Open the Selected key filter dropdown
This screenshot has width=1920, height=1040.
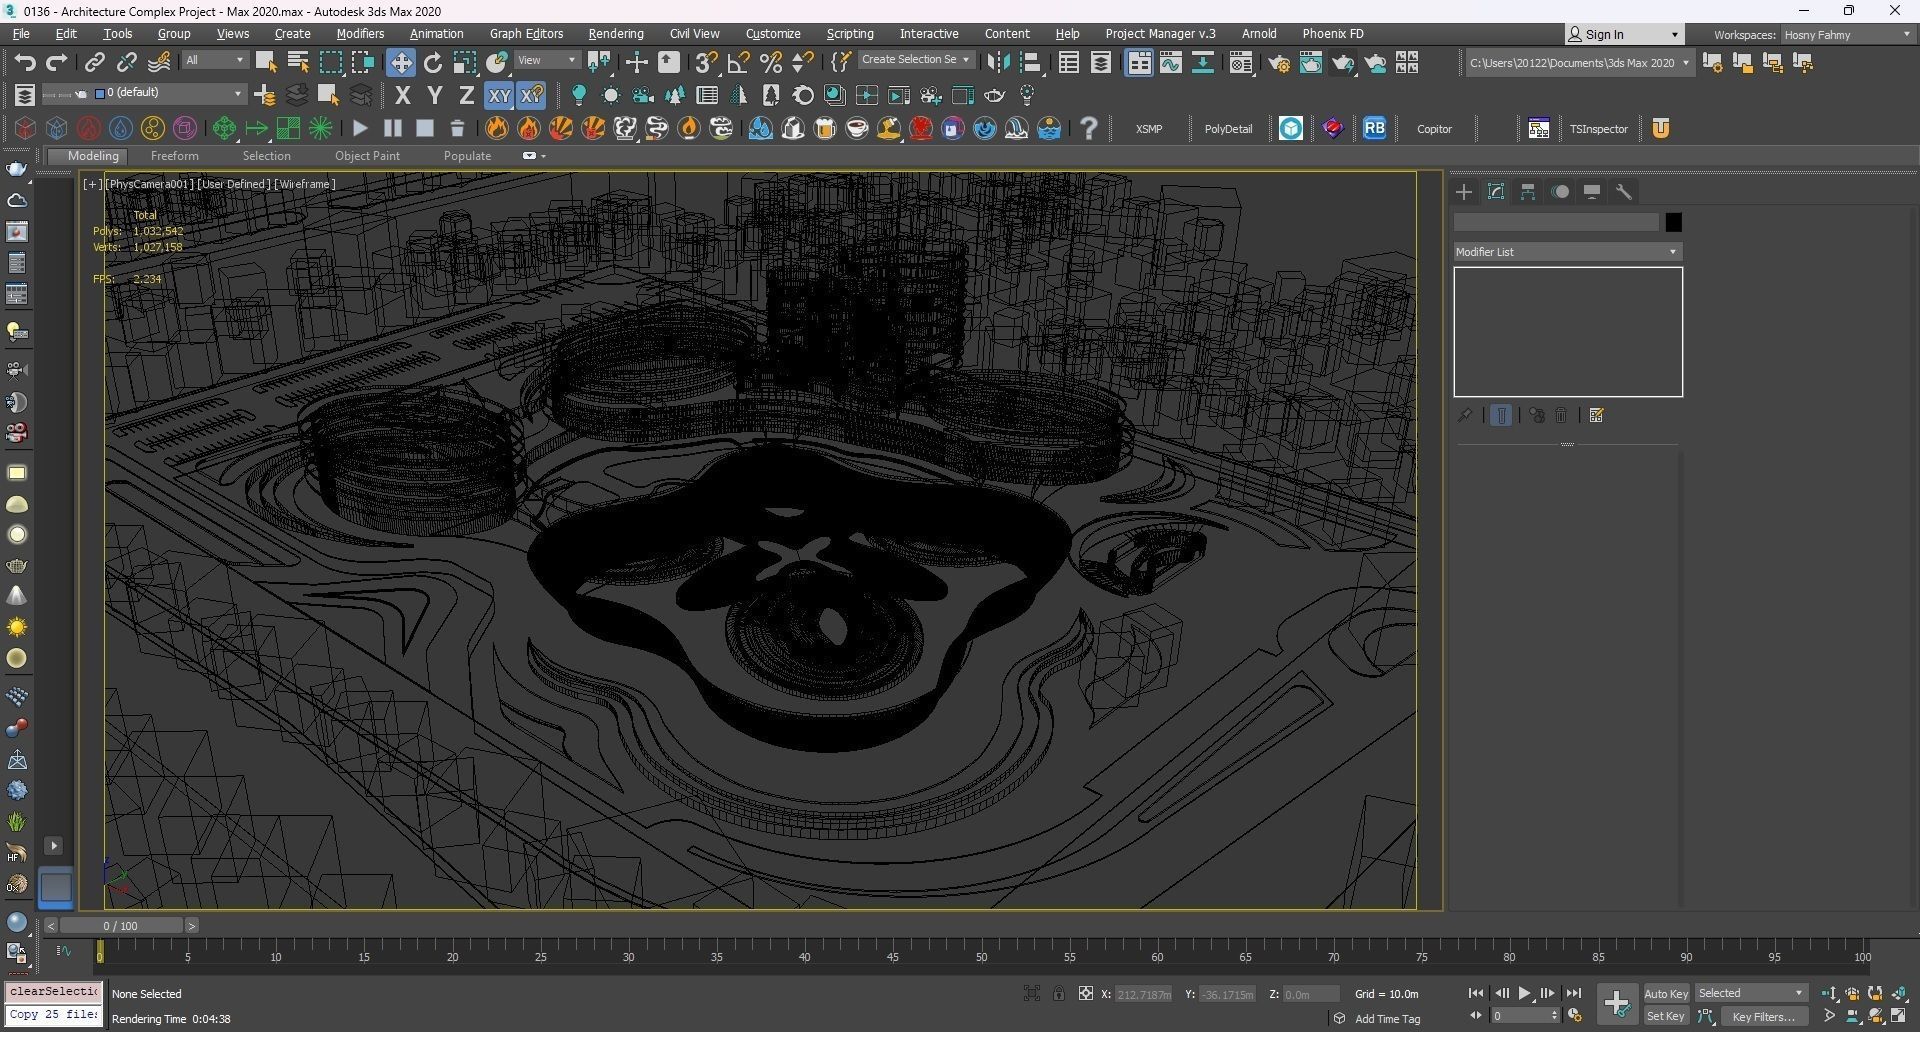coord(1751,994)
